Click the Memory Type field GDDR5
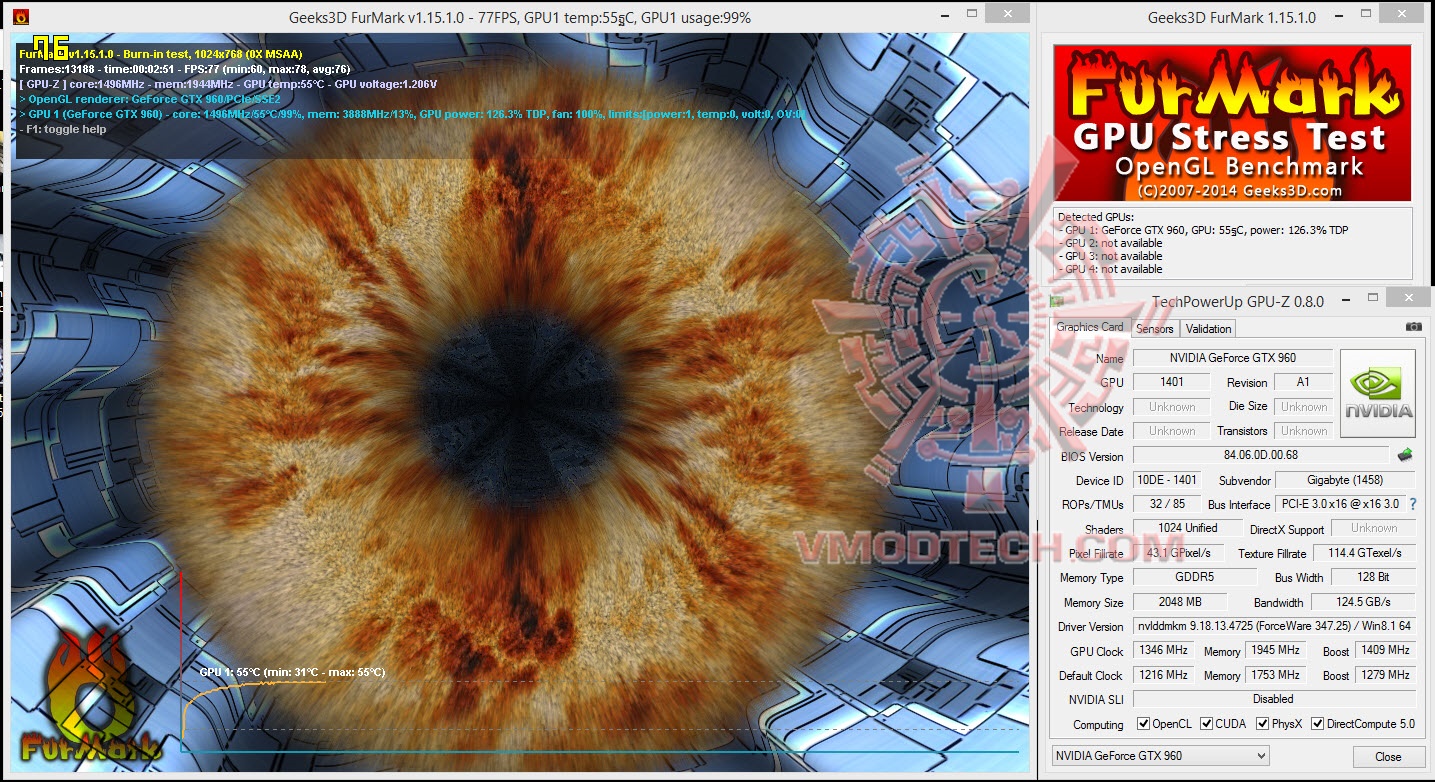Viewport: 1435px width, 782px height. (1194, 577)
